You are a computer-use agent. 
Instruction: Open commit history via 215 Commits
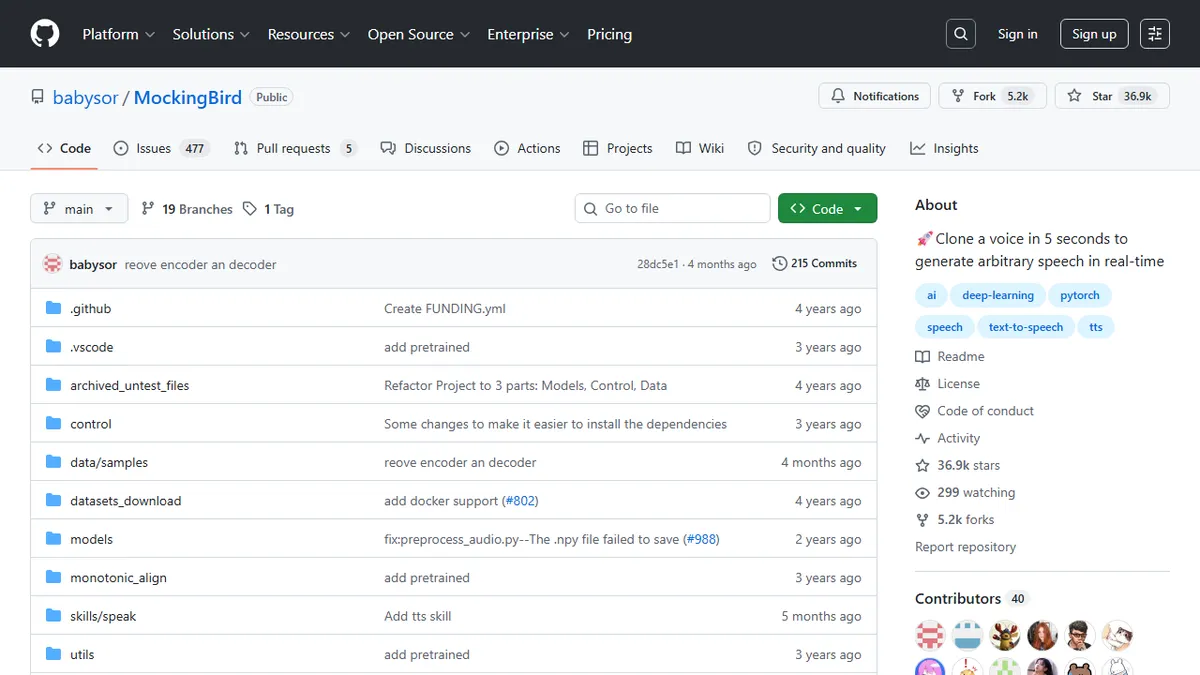pyautogui.click(x=815, y=264)
